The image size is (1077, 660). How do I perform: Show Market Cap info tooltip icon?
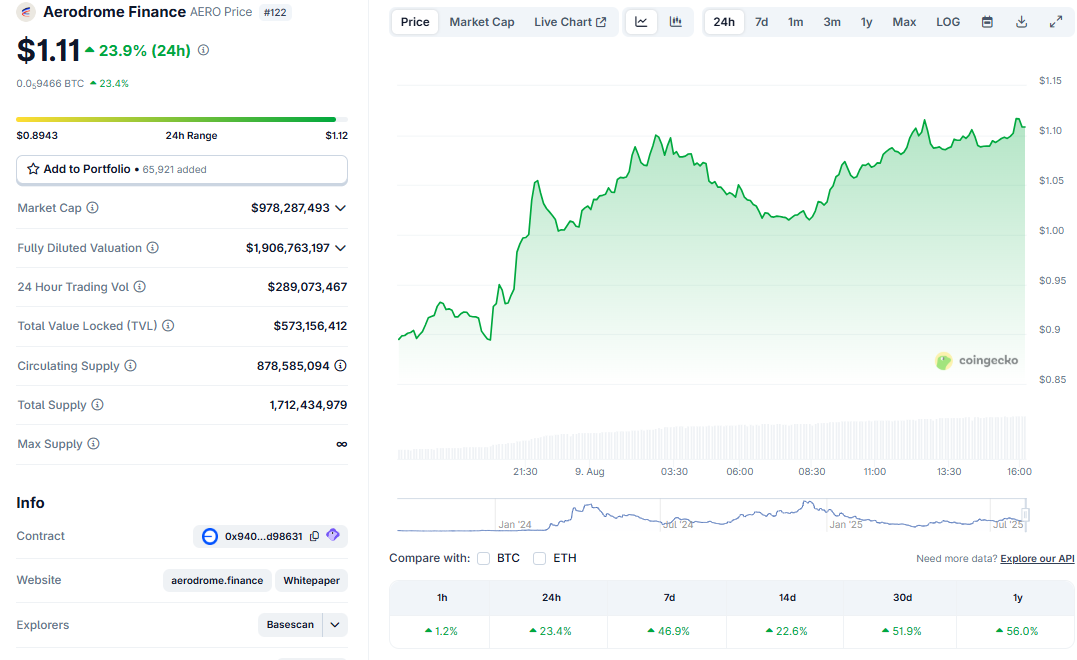tap(92, 207)
